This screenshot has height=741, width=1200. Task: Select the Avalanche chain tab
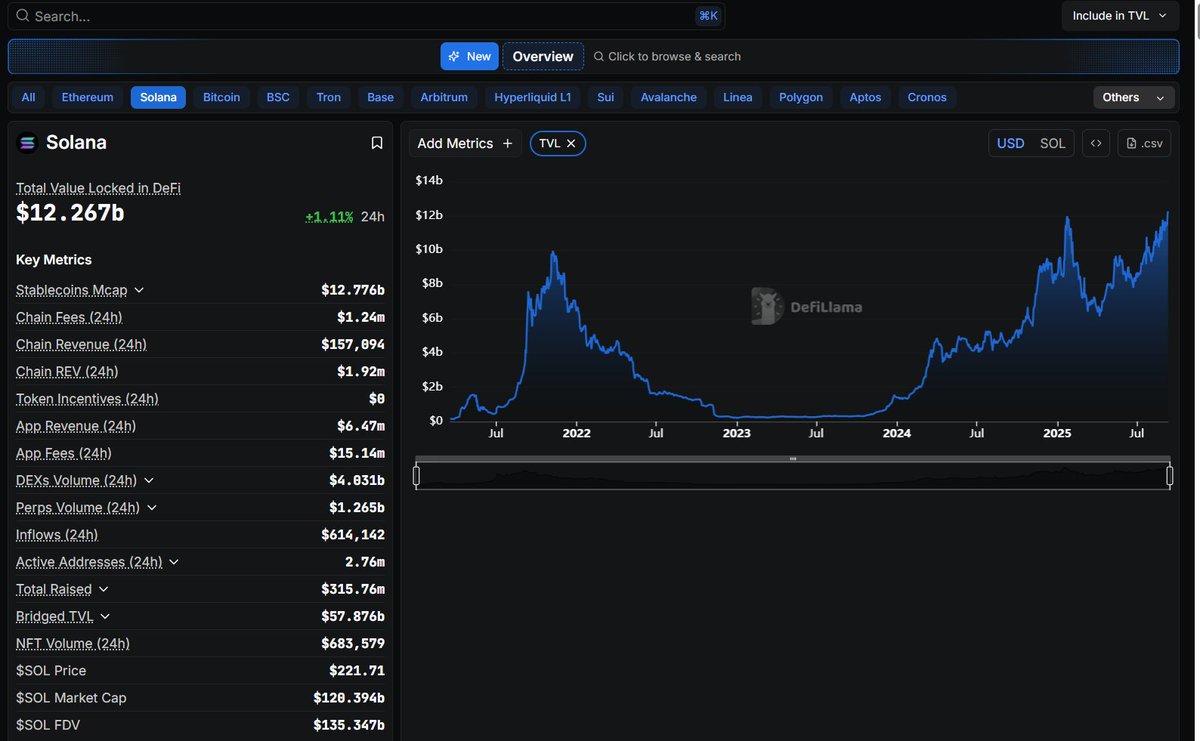click(669, 97)
